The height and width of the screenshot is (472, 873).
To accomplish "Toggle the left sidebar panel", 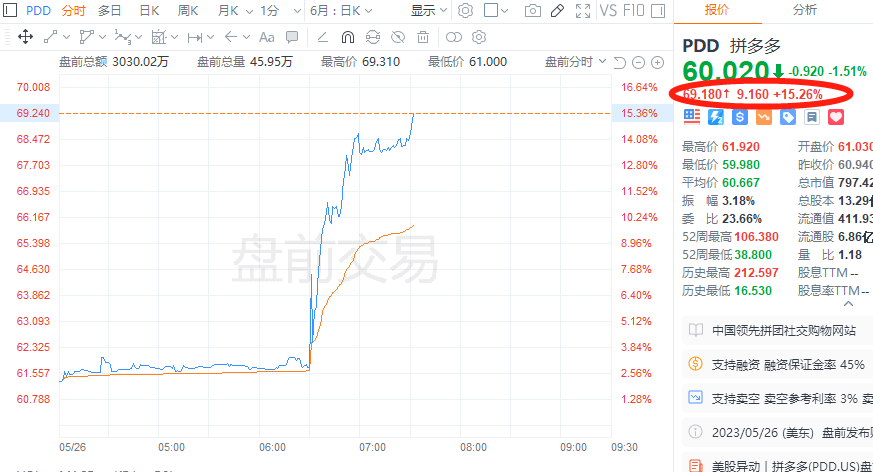I will pos(10,10).
